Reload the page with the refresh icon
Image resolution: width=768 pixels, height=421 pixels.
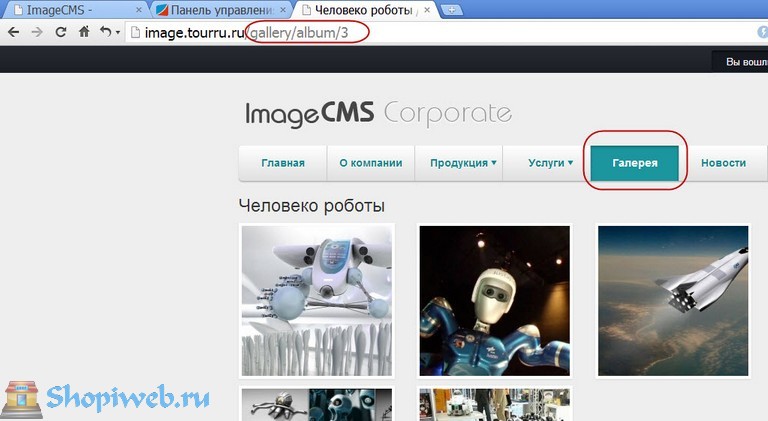coord(61,32)
